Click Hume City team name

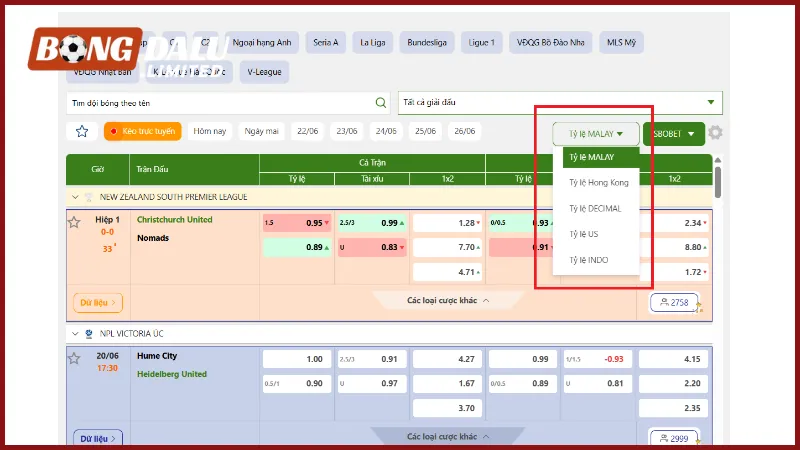[157, 356]
